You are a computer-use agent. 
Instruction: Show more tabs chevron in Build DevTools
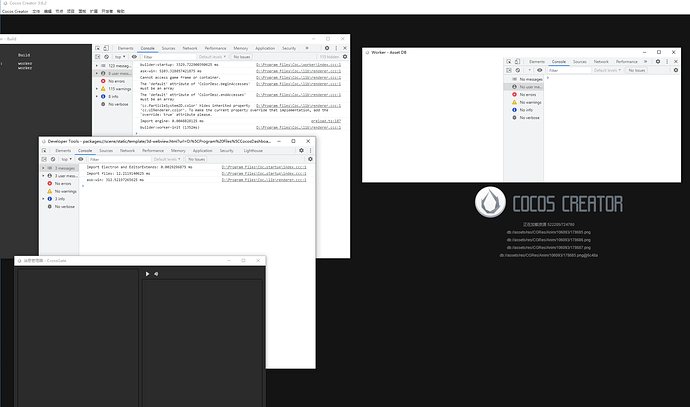click(307, 48)
